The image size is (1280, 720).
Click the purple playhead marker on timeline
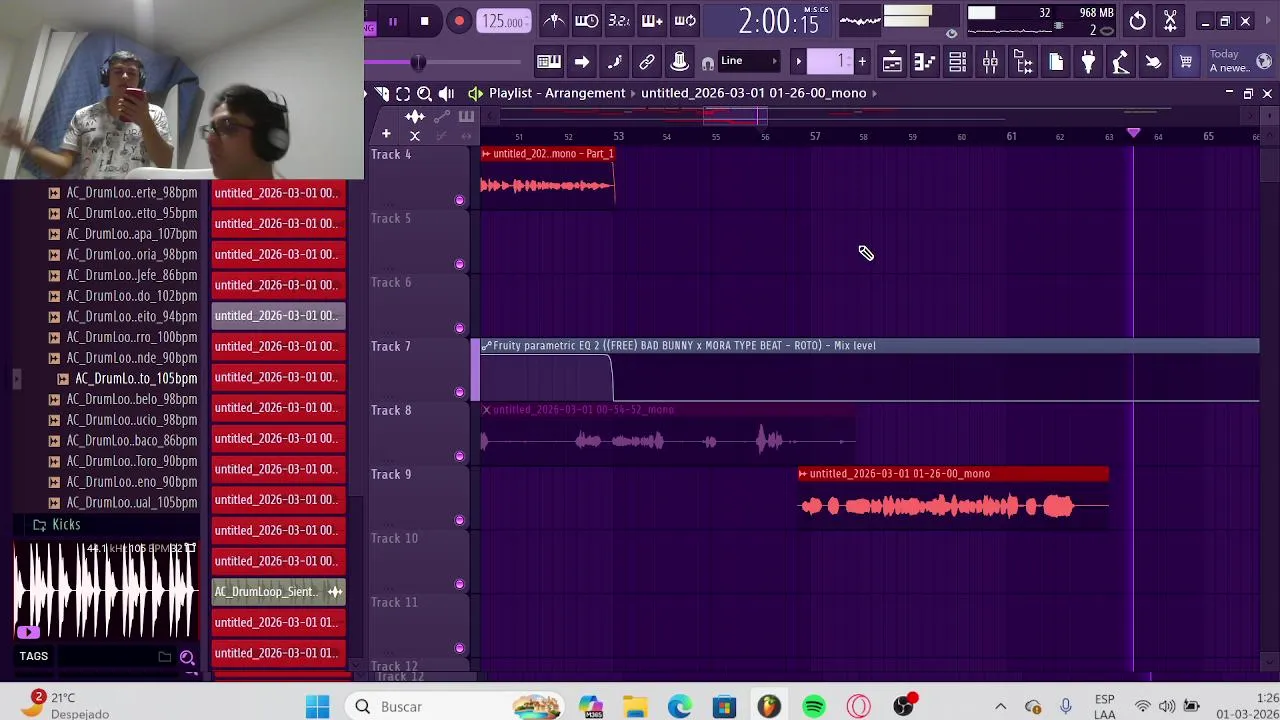pos(1133,132)
